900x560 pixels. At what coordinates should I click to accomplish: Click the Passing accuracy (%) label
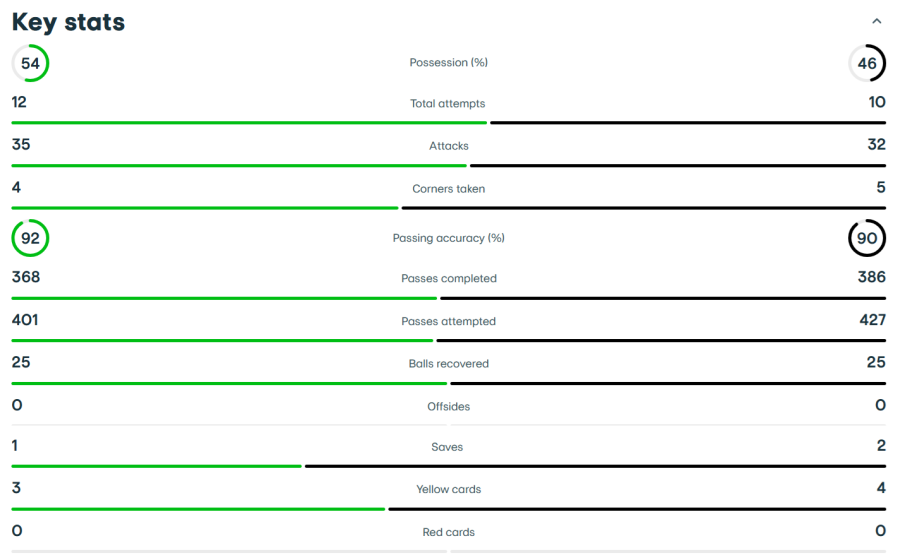coord(448,238)
